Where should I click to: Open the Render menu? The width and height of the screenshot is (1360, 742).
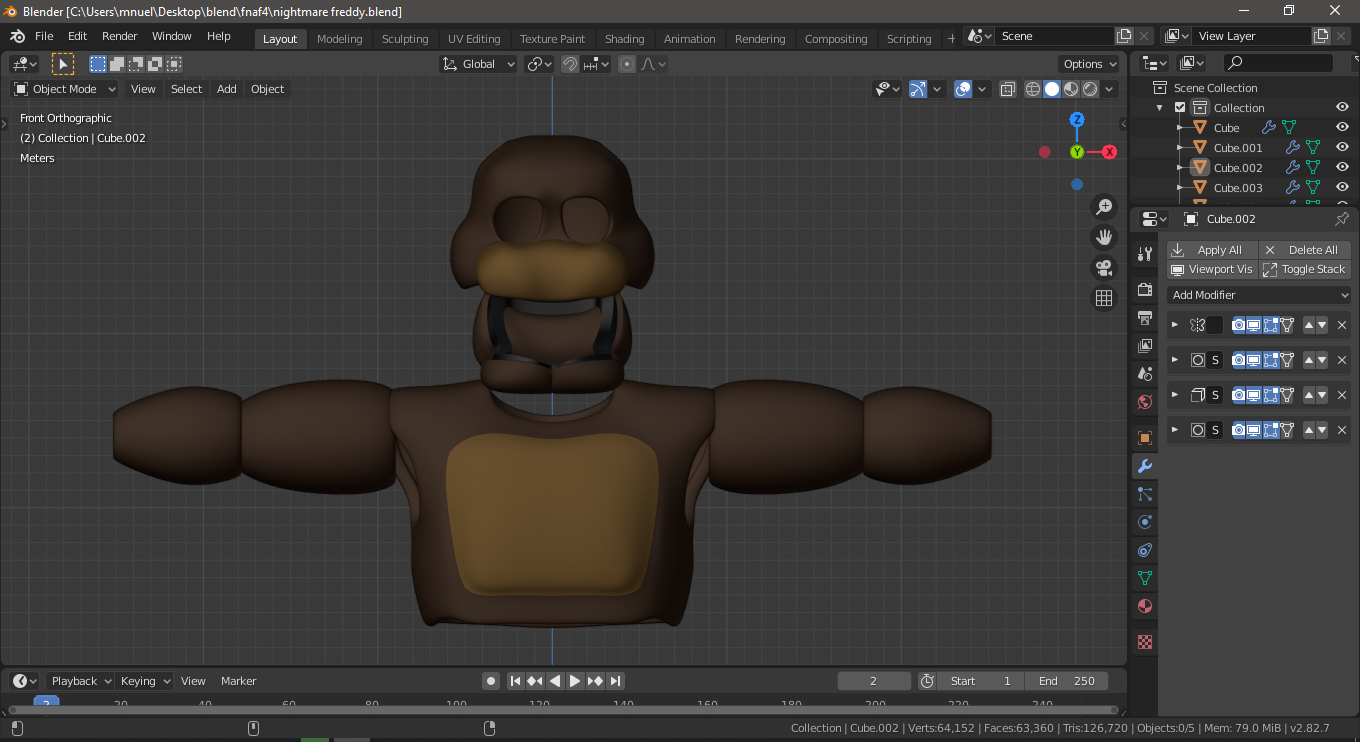coord(120,36)
